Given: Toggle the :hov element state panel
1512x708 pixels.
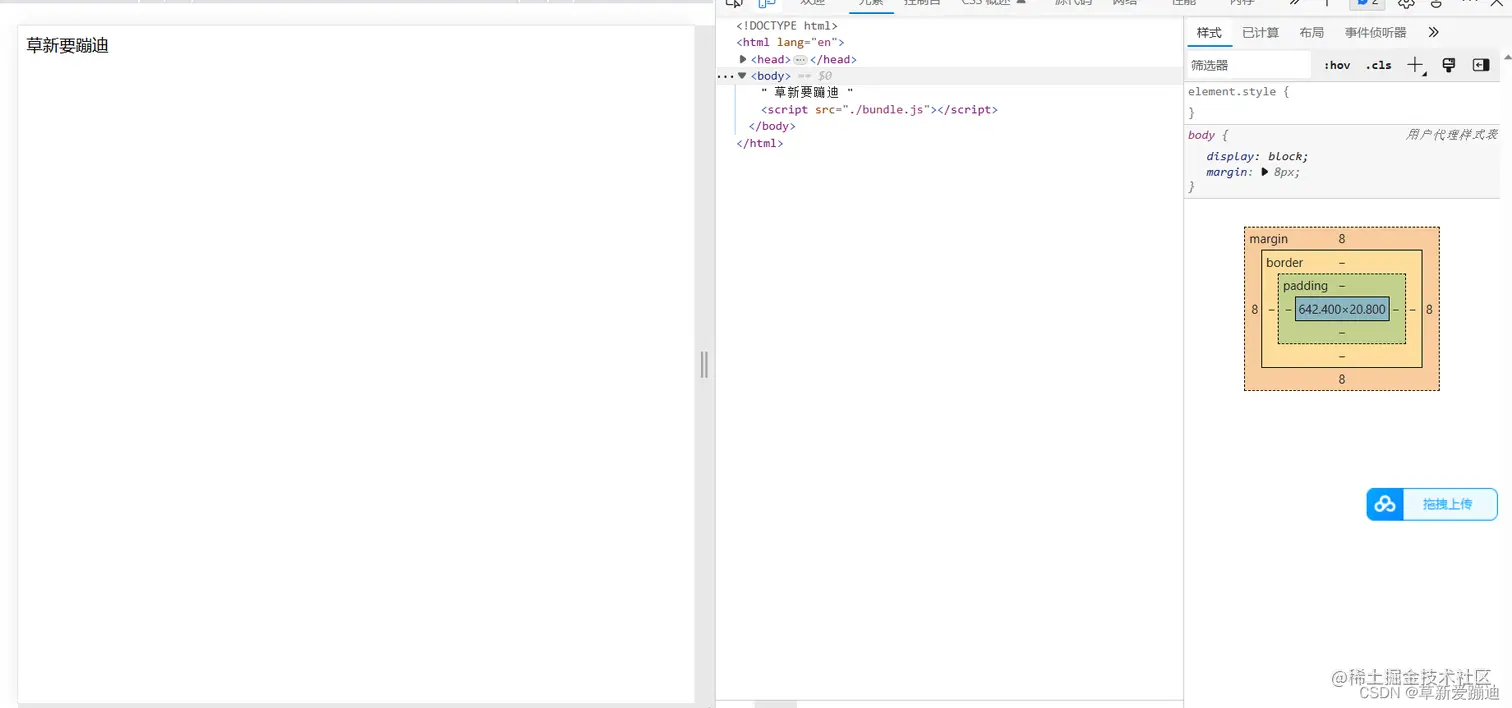Looking at the screenshot, I should pos(1336,65).
